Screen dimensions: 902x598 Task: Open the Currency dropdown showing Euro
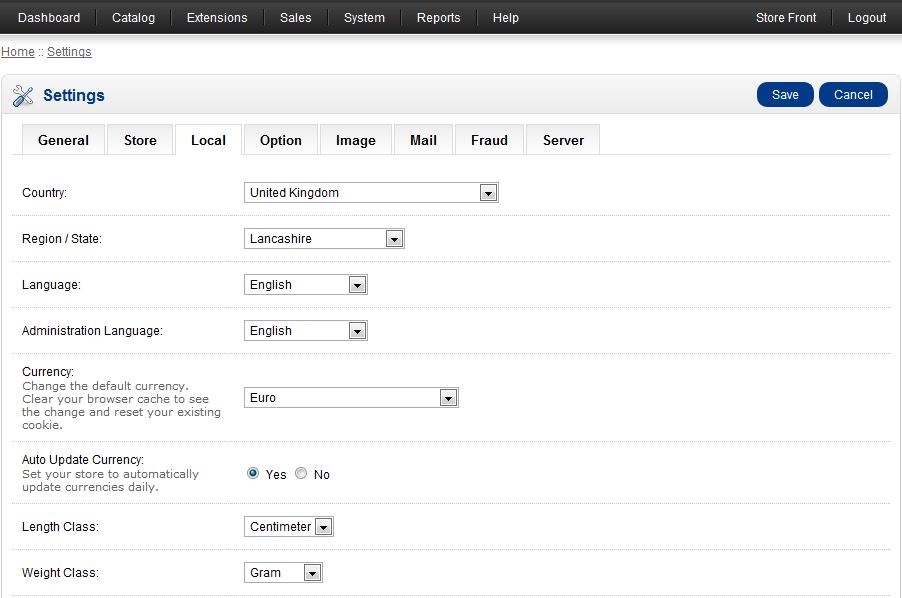[x=351, y=398]
